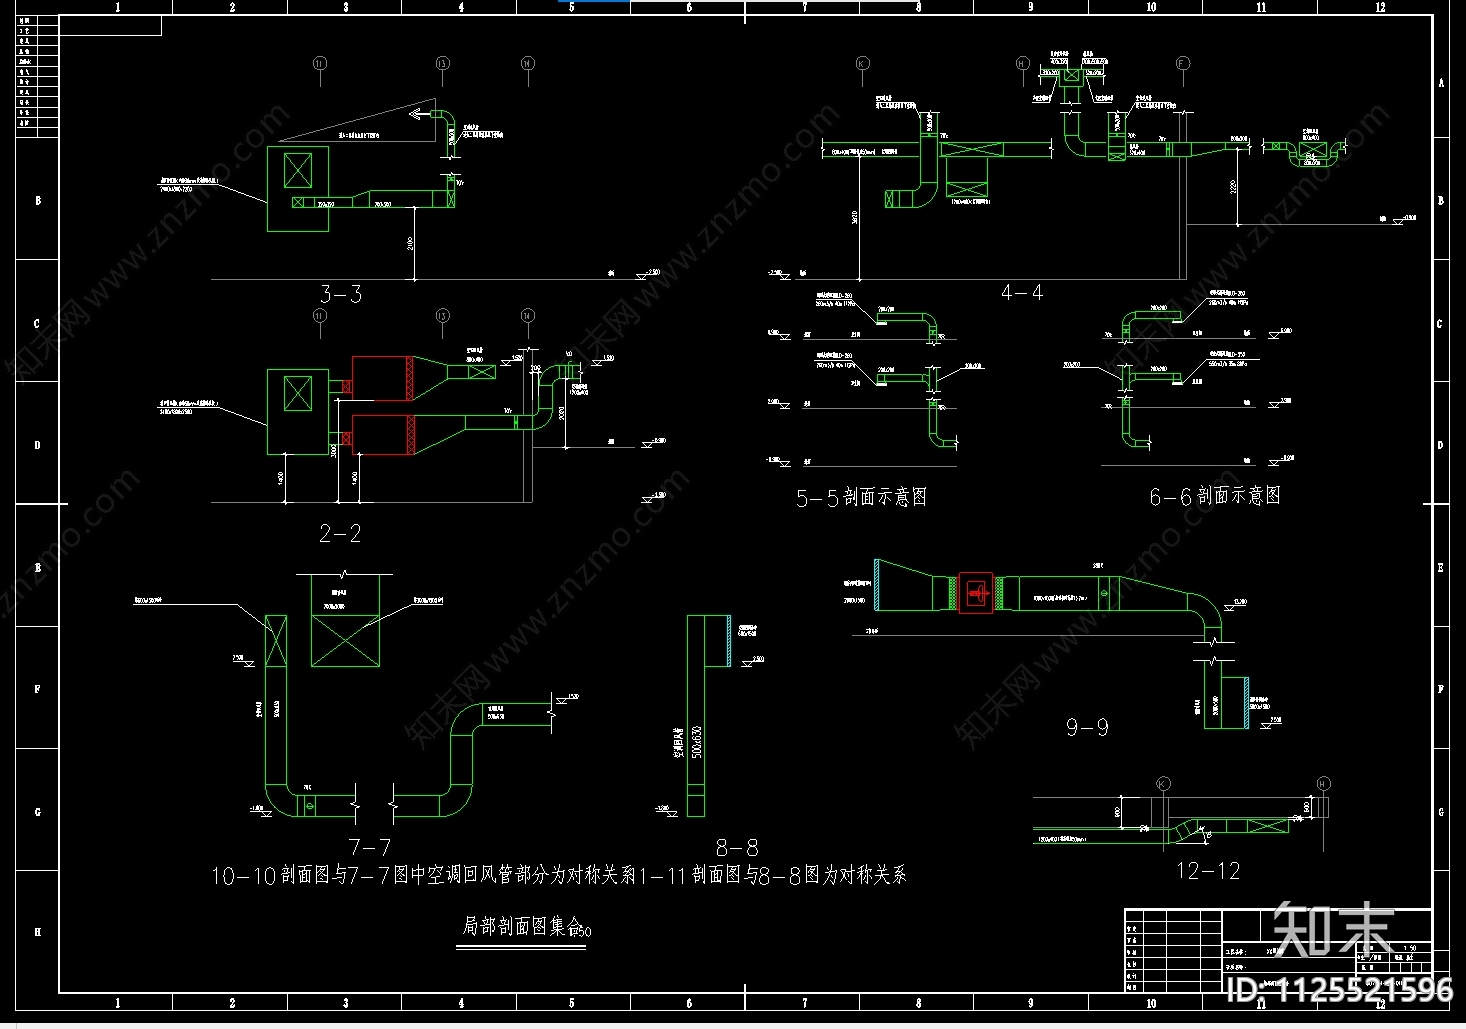Click border zone letter D on left edge
This screenshot has width=1466, height=1029.
tap(38, 445)
